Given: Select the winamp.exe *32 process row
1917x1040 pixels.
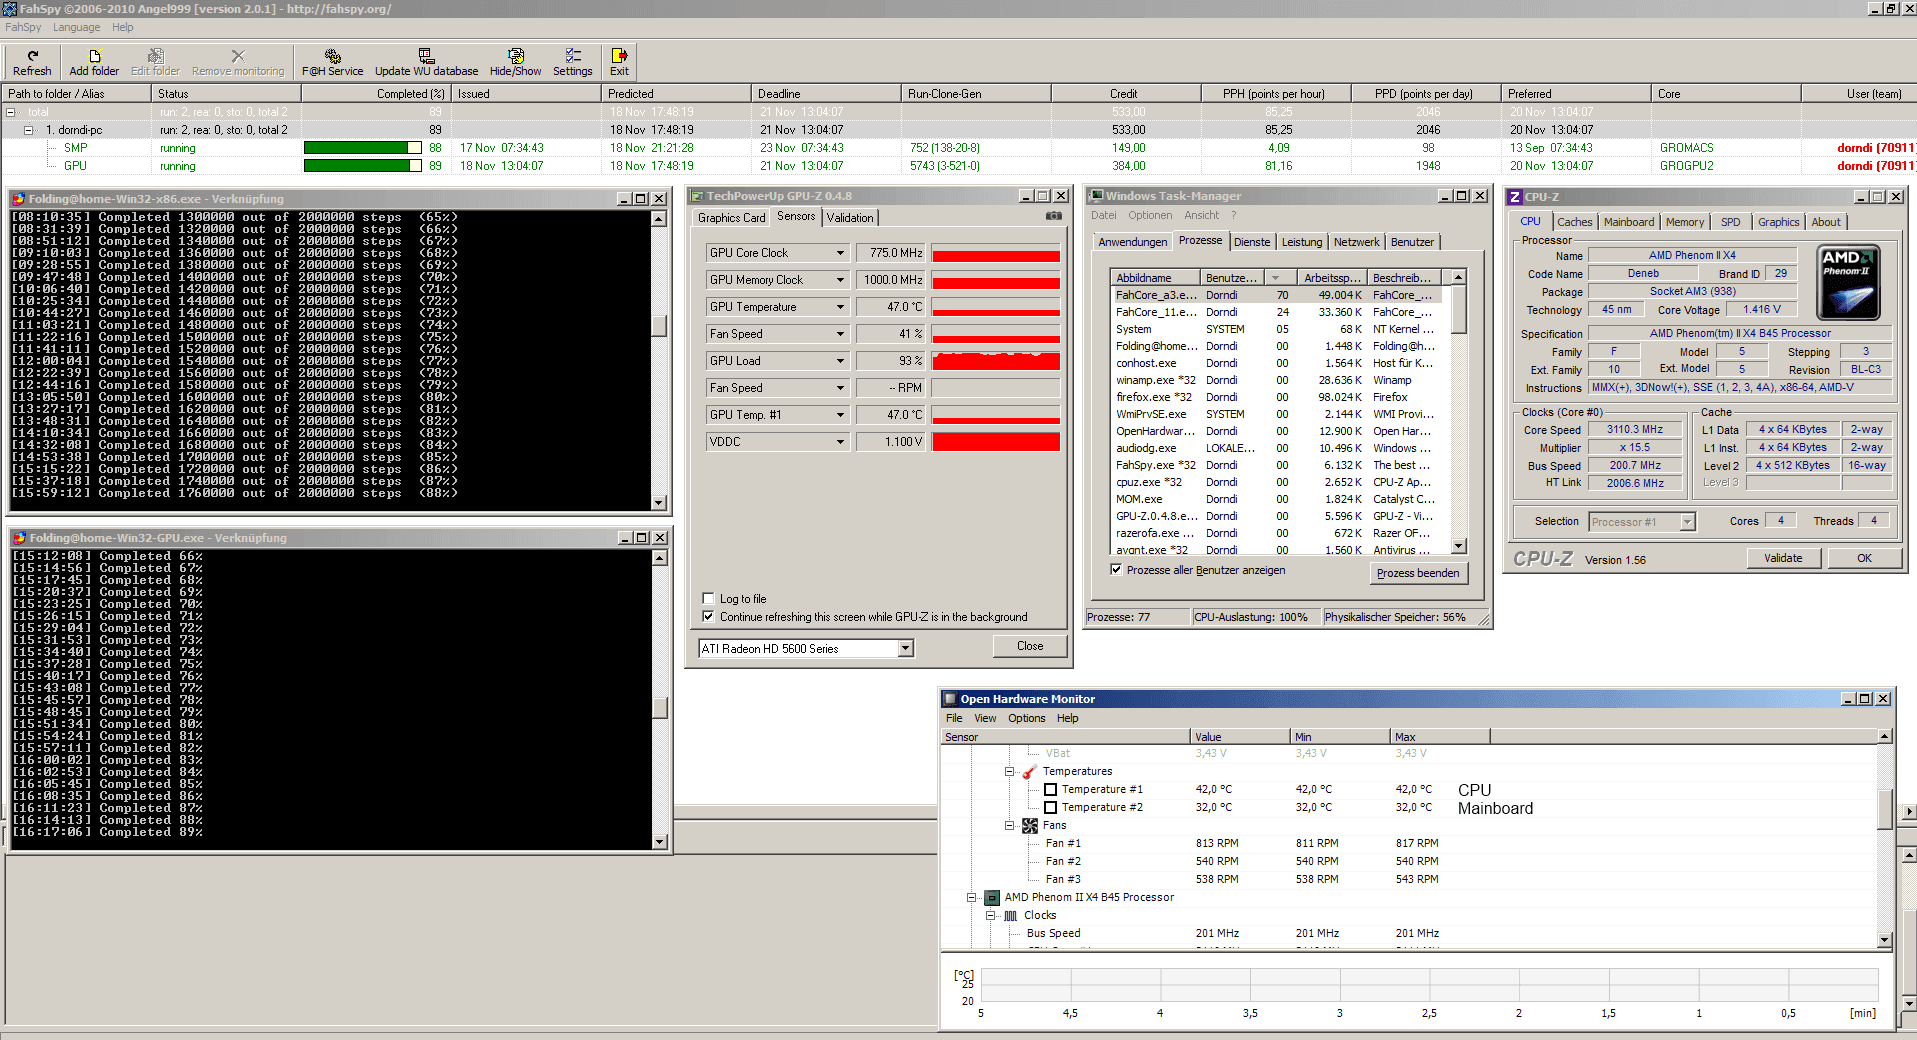Looking at the screenshot, I should pos(1281,380).
